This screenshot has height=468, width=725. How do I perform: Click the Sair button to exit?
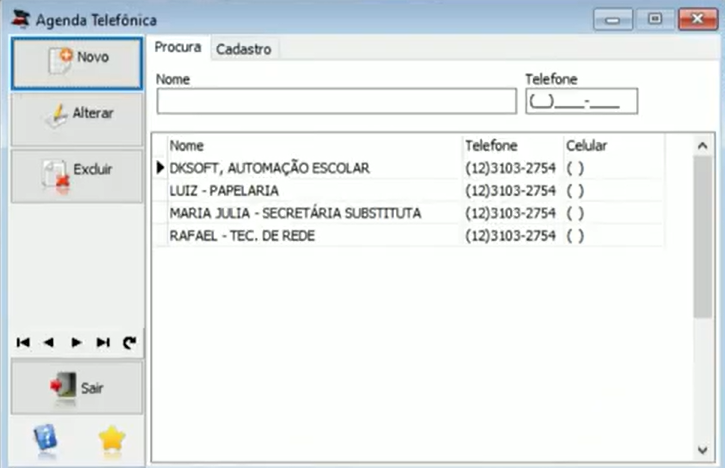tap(77, 388)
